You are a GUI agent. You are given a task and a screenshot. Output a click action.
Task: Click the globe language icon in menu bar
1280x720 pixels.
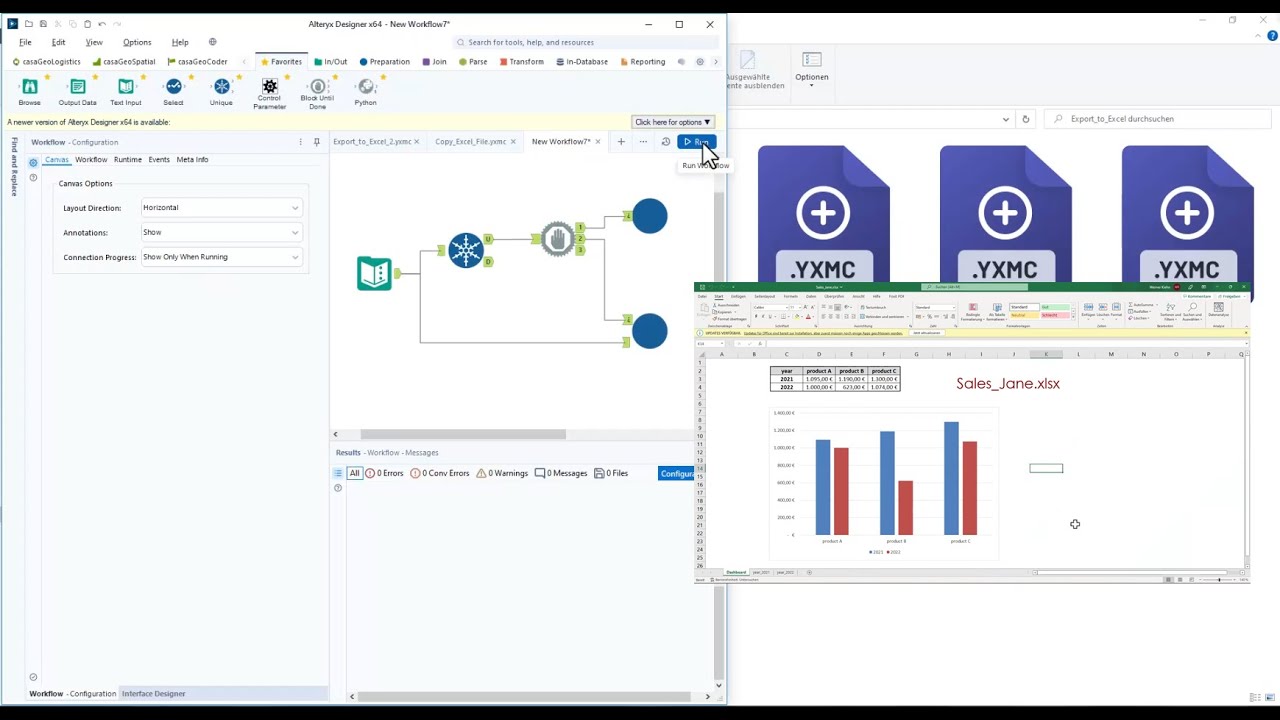coord(212,42)
